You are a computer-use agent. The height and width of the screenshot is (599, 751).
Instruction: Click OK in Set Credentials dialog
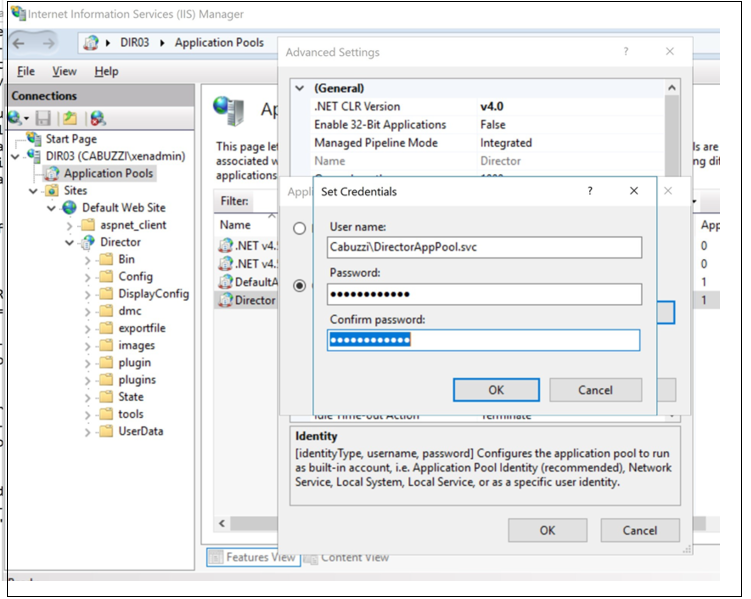point(496,390)
